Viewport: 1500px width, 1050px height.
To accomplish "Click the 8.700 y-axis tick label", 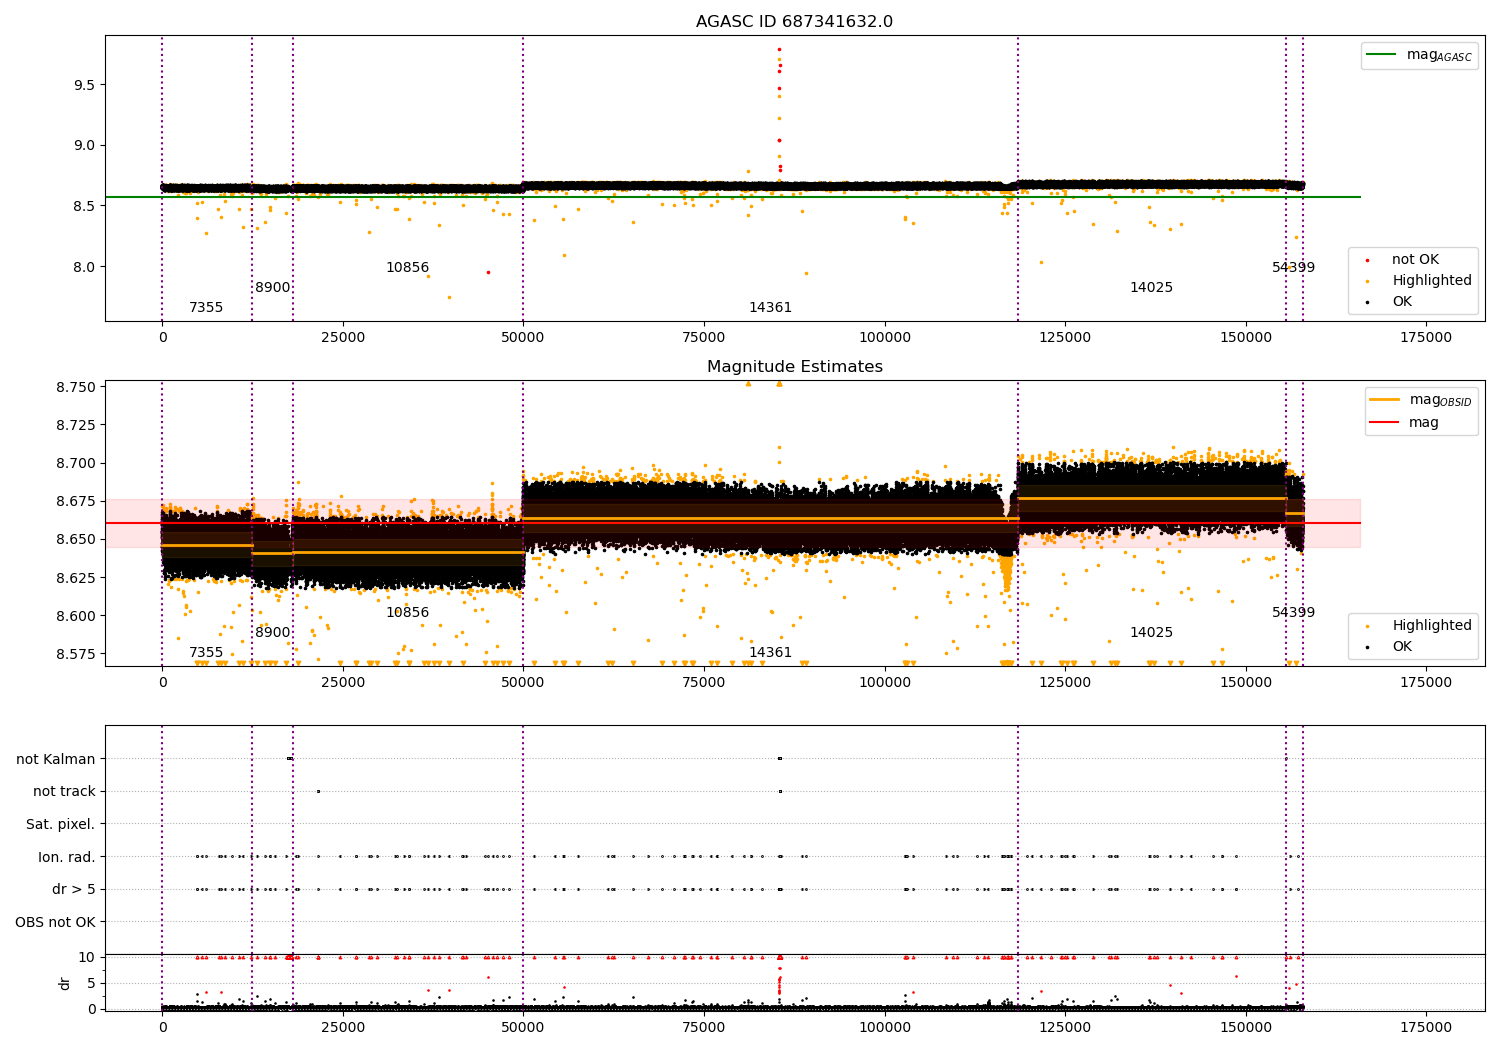I will [x=76, y=463].
